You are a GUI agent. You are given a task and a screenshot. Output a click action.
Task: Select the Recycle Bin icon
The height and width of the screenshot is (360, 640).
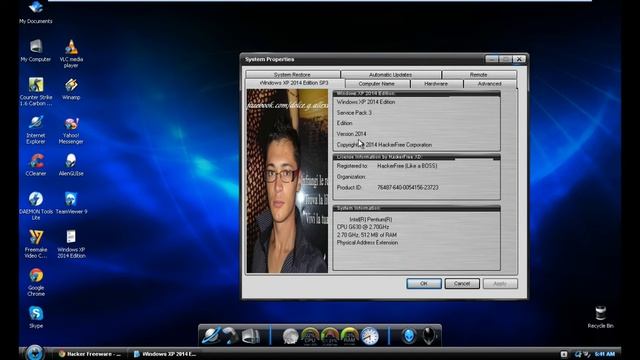600,317
